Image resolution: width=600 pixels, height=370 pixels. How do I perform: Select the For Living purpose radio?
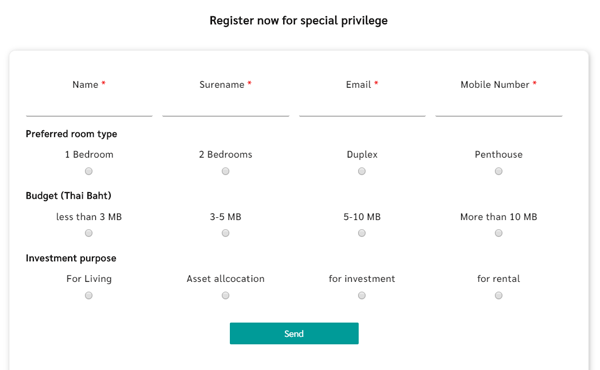tap(89, 295)
